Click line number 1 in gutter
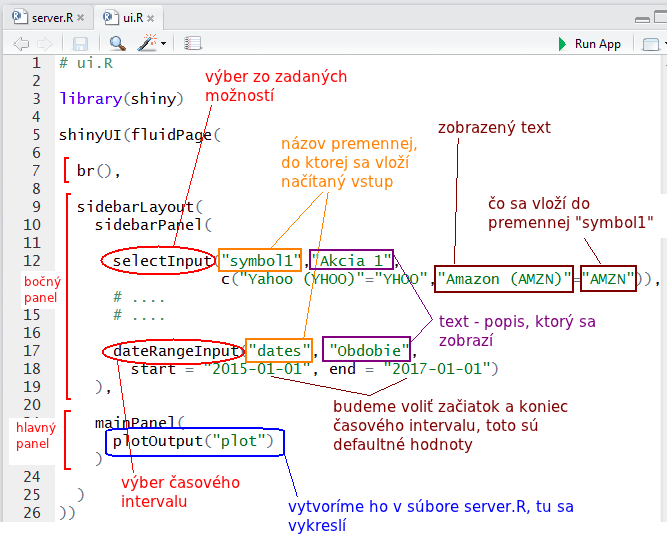Viewport: 667px width, 557px height. pos(37,63)
